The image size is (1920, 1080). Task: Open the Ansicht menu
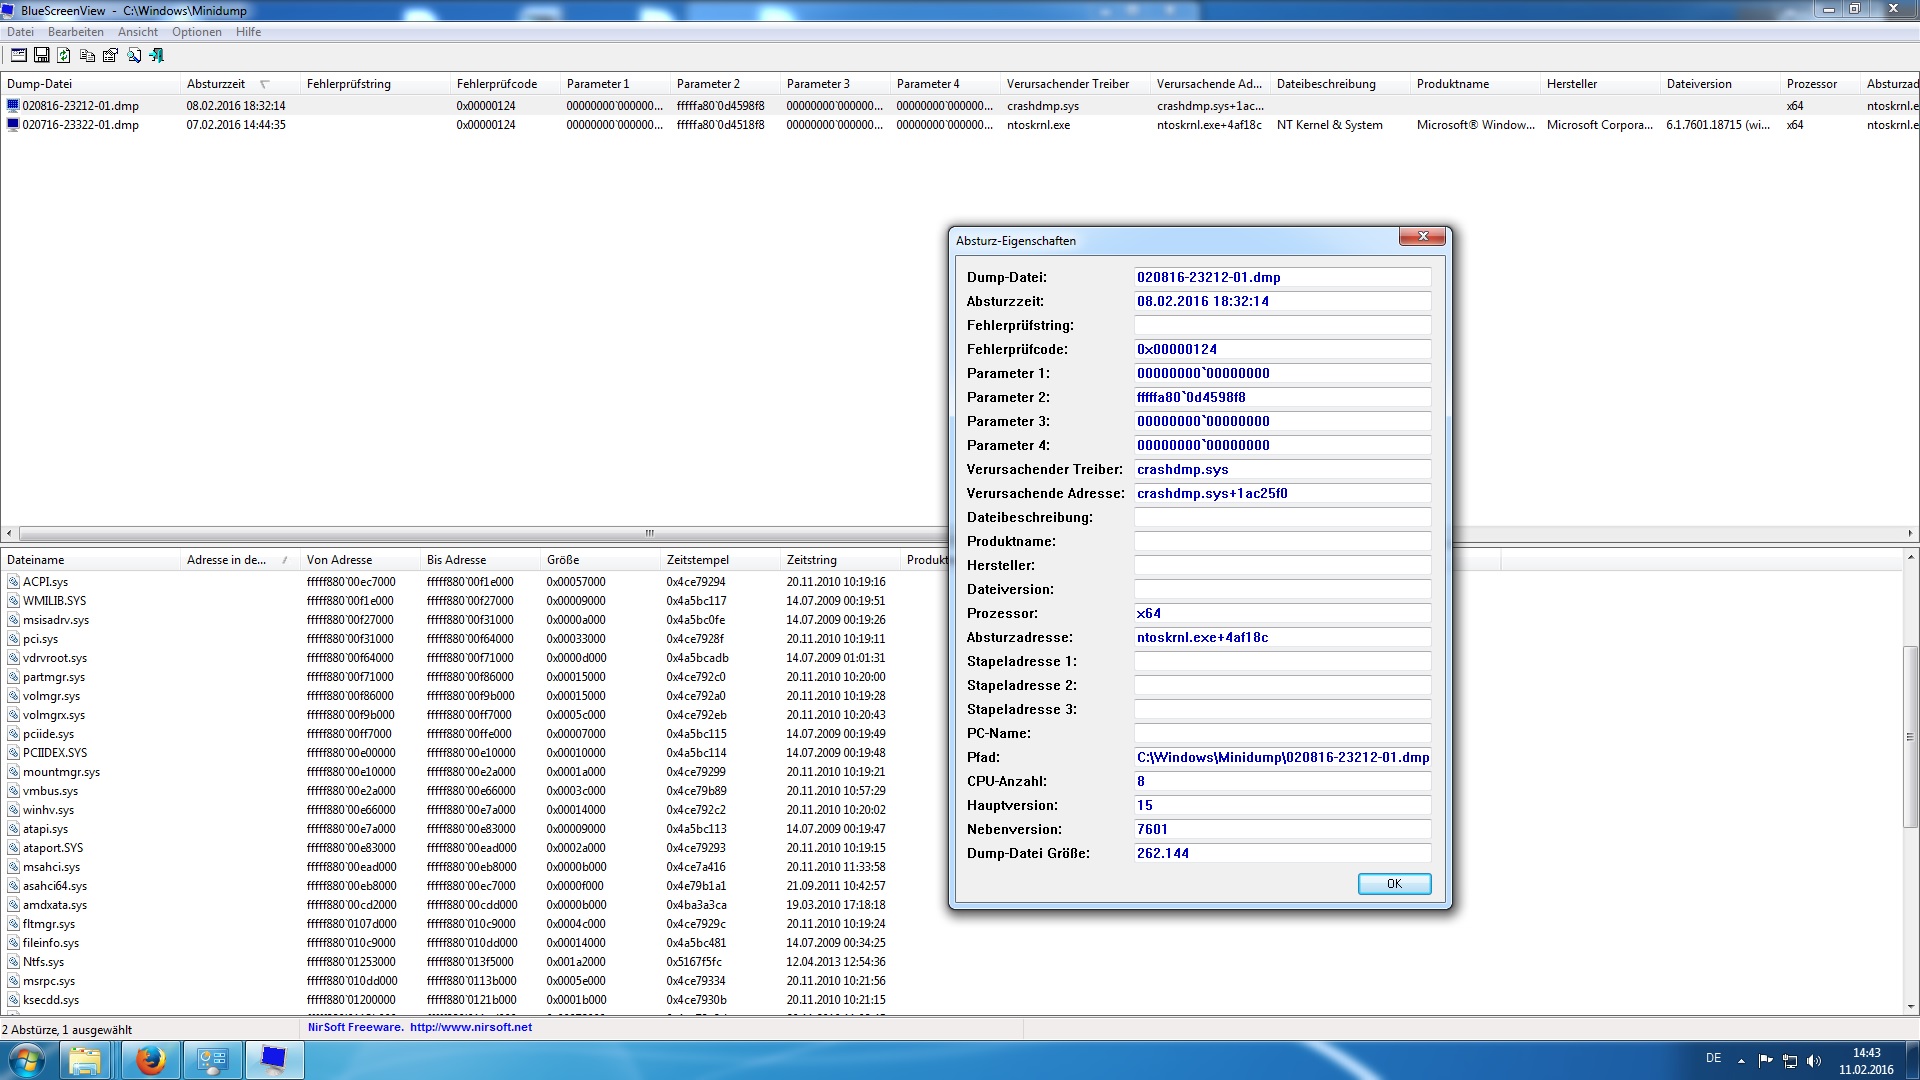pos(138,32)
